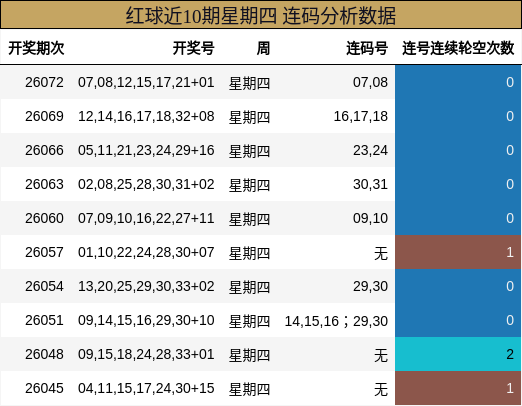522x406 pixels.
Task: Click draw period 26057
Action: click(x=44, y=252)
